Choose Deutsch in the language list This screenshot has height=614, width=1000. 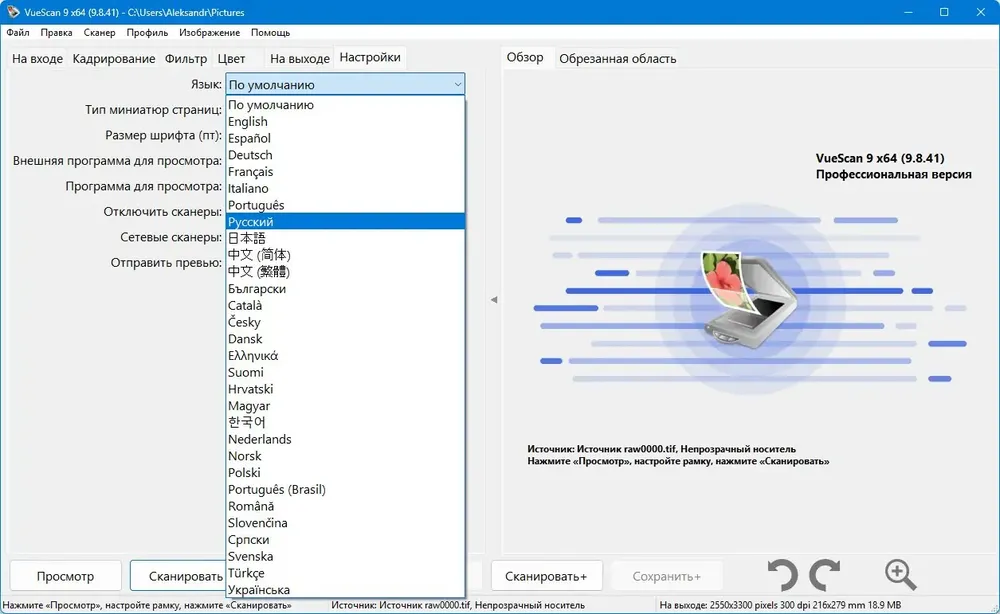[x=345, y=155]
